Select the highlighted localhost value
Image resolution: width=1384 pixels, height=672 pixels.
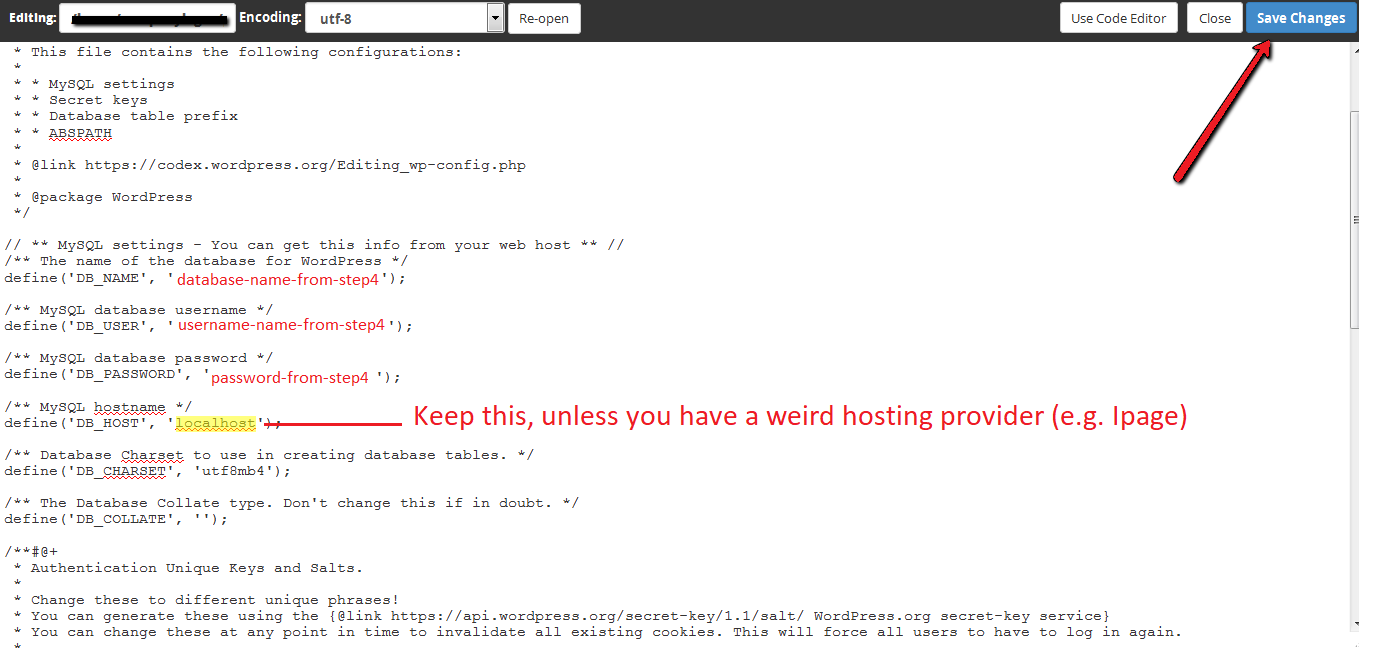tap(214, 423)
